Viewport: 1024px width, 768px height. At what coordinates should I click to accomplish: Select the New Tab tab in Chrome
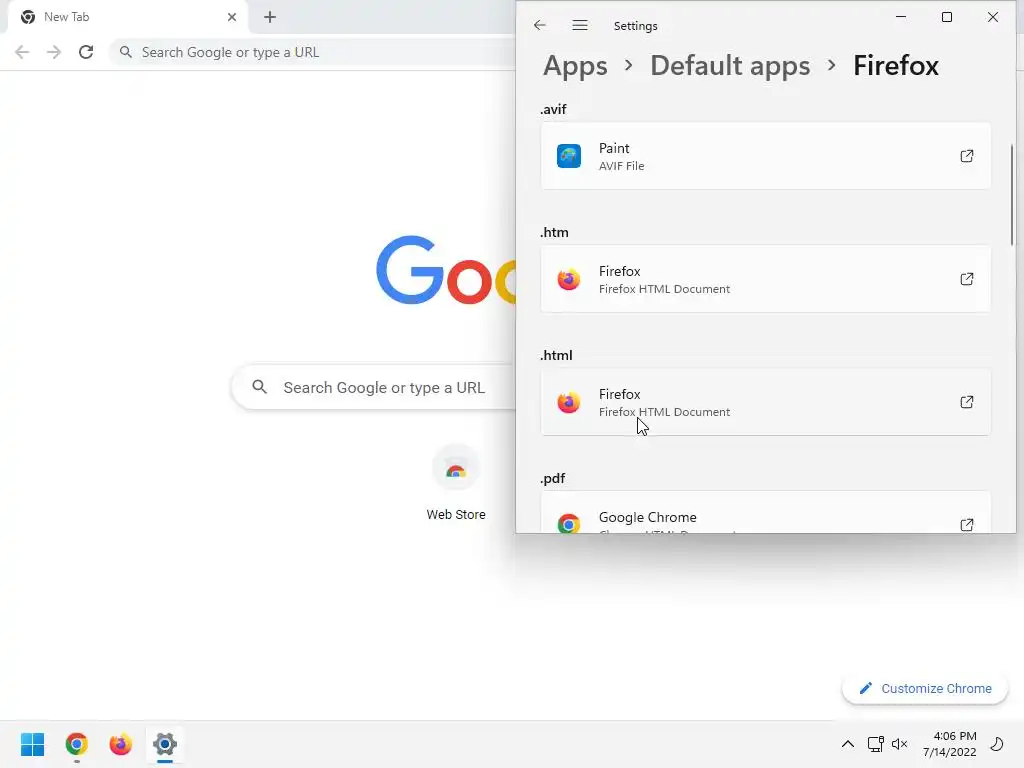(127, 17)
